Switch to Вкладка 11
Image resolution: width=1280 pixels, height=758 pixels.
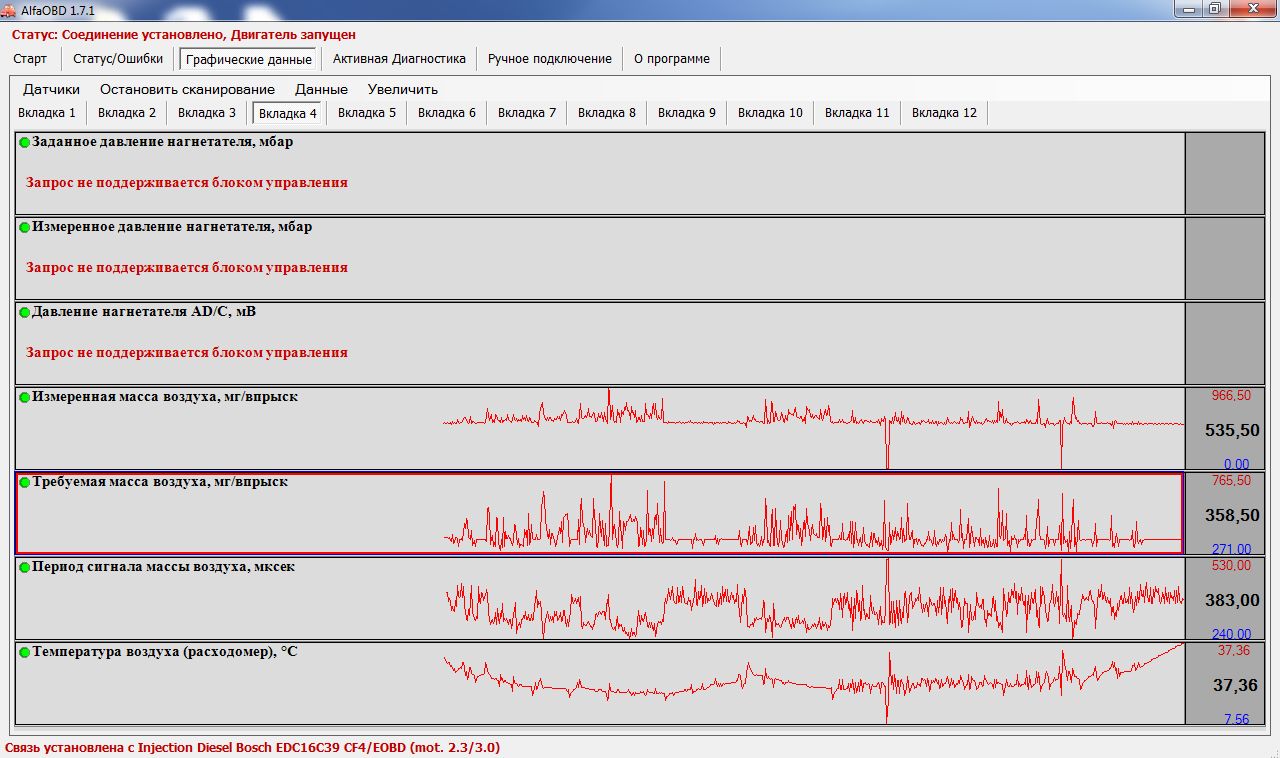[857, 113]
